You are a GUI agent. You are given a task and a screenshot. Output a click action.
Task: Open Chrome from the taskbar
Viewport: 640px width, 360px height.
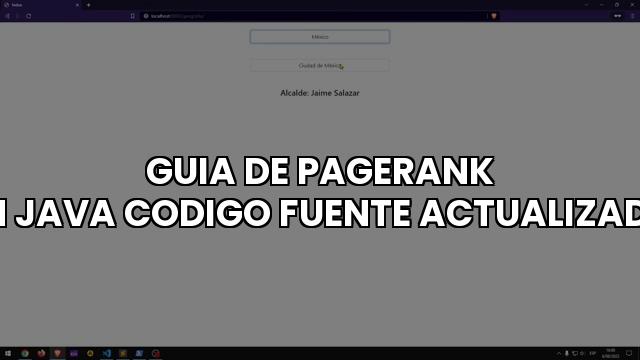click(25, 353)
